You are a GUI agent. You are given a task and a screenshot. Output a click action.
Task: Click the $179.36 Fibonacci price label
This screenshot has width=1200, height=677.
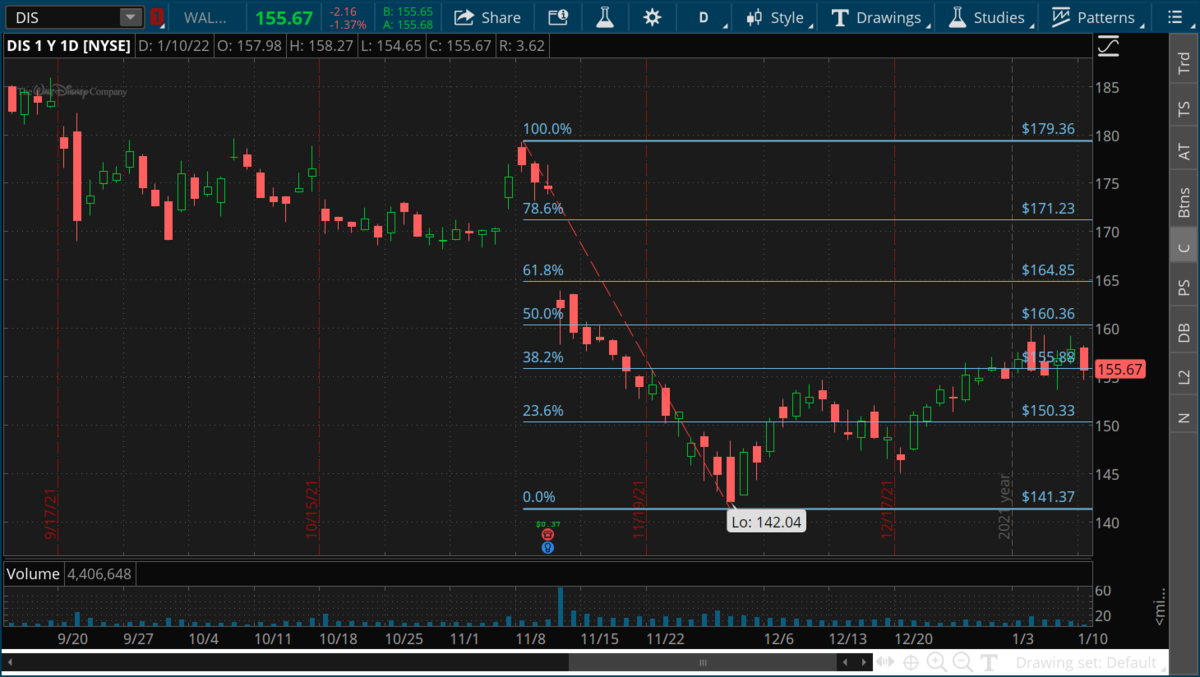click(1048, 129)
